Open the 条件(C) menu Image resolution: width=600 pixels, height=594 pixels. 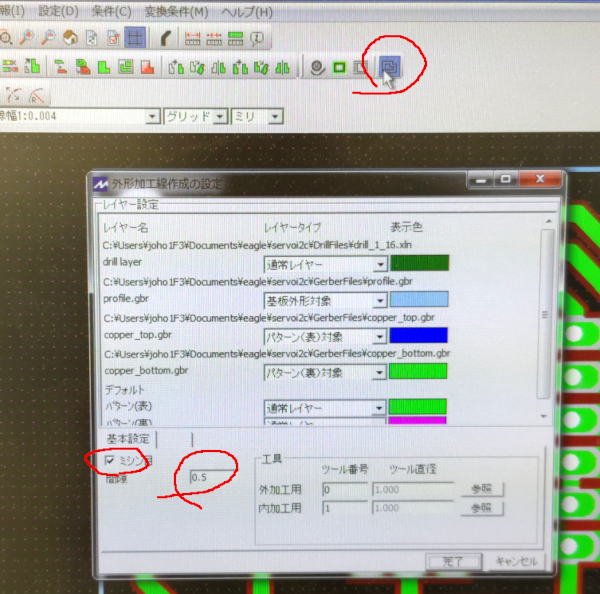(111, 12)
